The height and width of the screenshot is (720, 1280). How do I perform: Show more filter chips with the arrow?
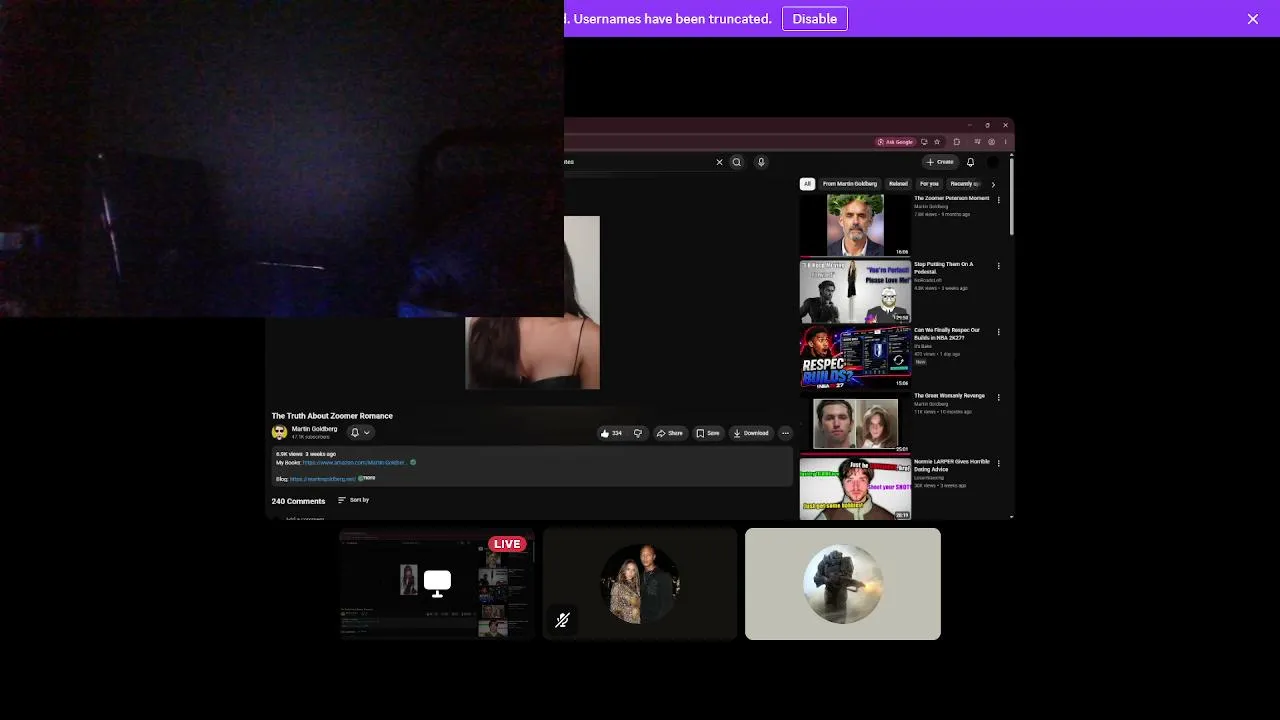pyautogui.click(x=993, y=184)
